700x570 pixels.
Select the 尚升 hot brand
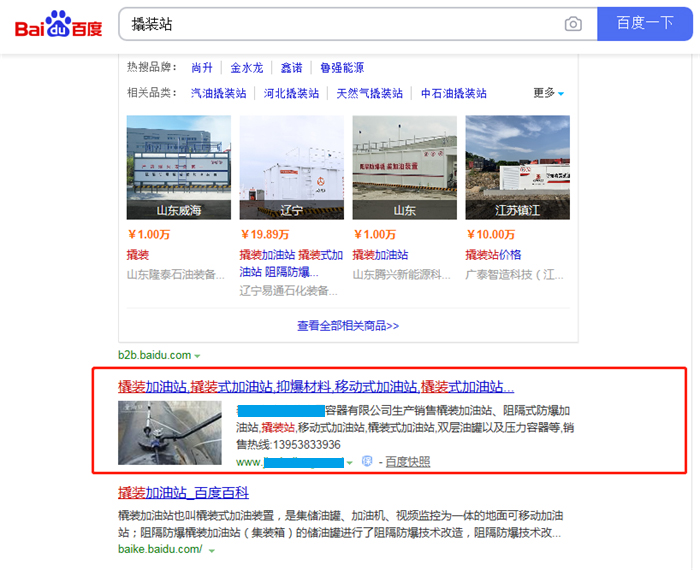202,68
